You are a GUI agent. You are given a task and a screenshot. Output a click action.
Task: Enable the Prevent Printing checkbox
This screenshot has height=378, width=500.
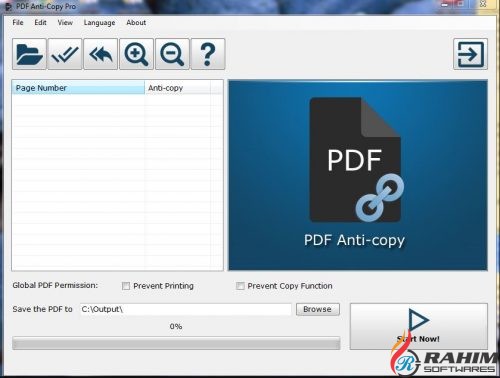point(126,286)
